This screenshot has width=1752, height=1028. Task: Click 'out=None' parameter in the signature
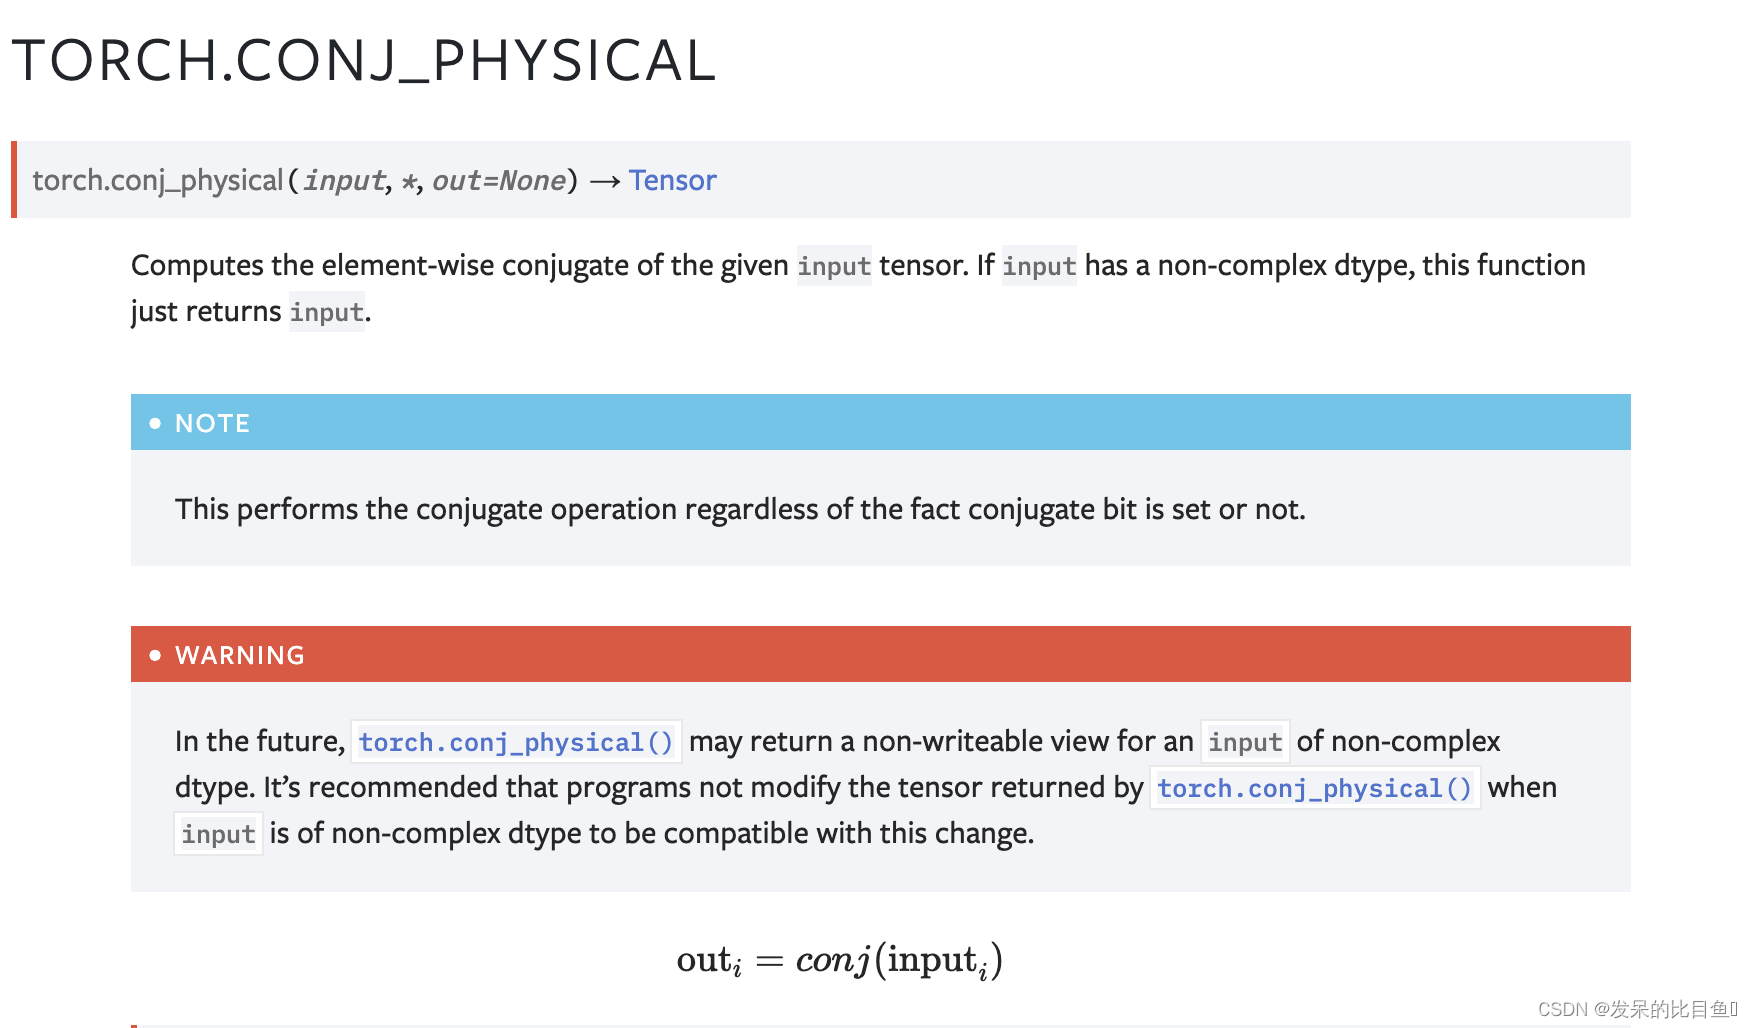tap(499, 181)
